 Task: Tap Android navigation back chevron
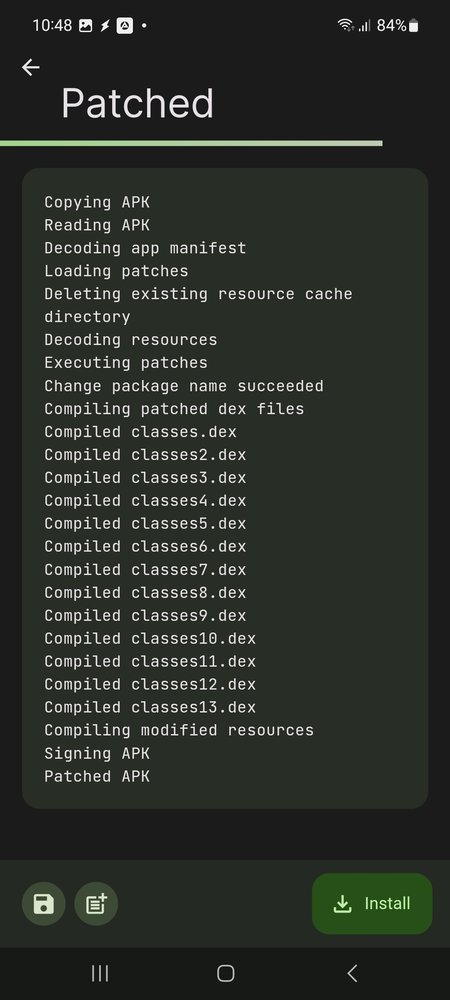coord(352,973)
